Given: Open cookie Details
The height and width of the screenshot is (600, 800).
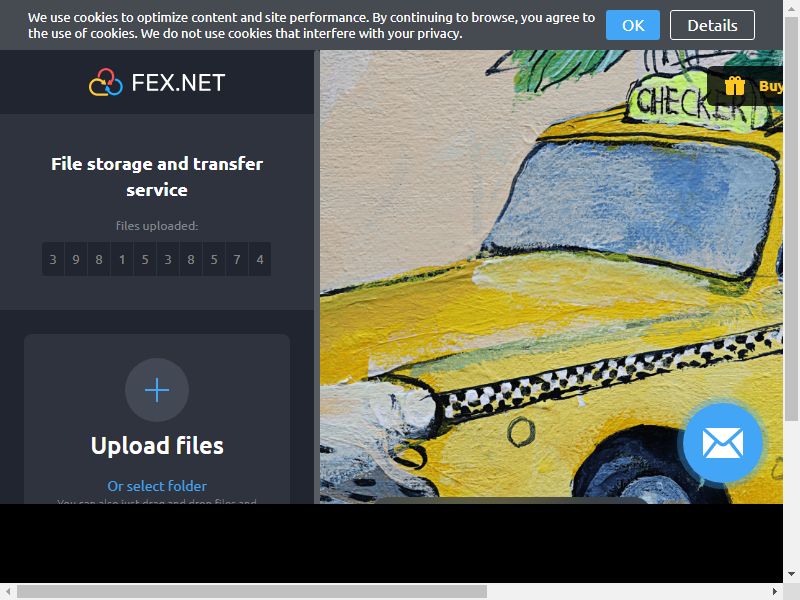Looking at the screenshot, I should (712, 25).
